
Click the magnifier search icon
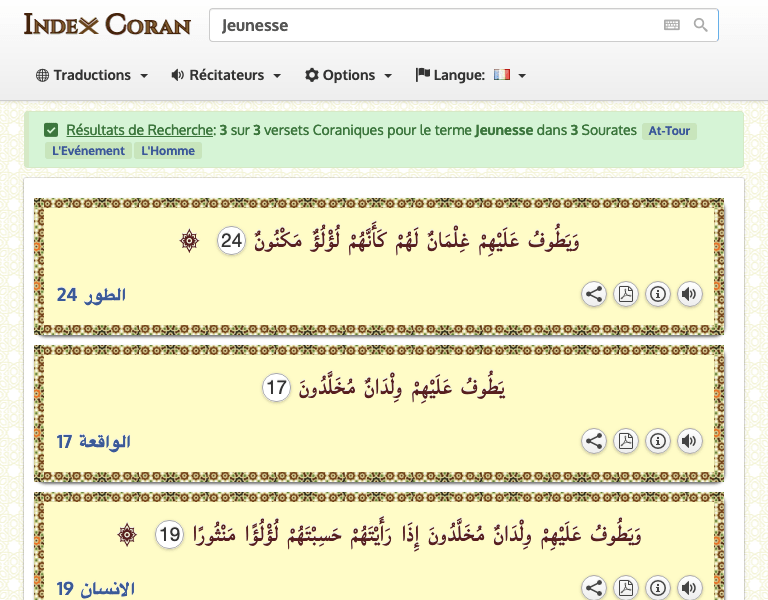(701, 25)
